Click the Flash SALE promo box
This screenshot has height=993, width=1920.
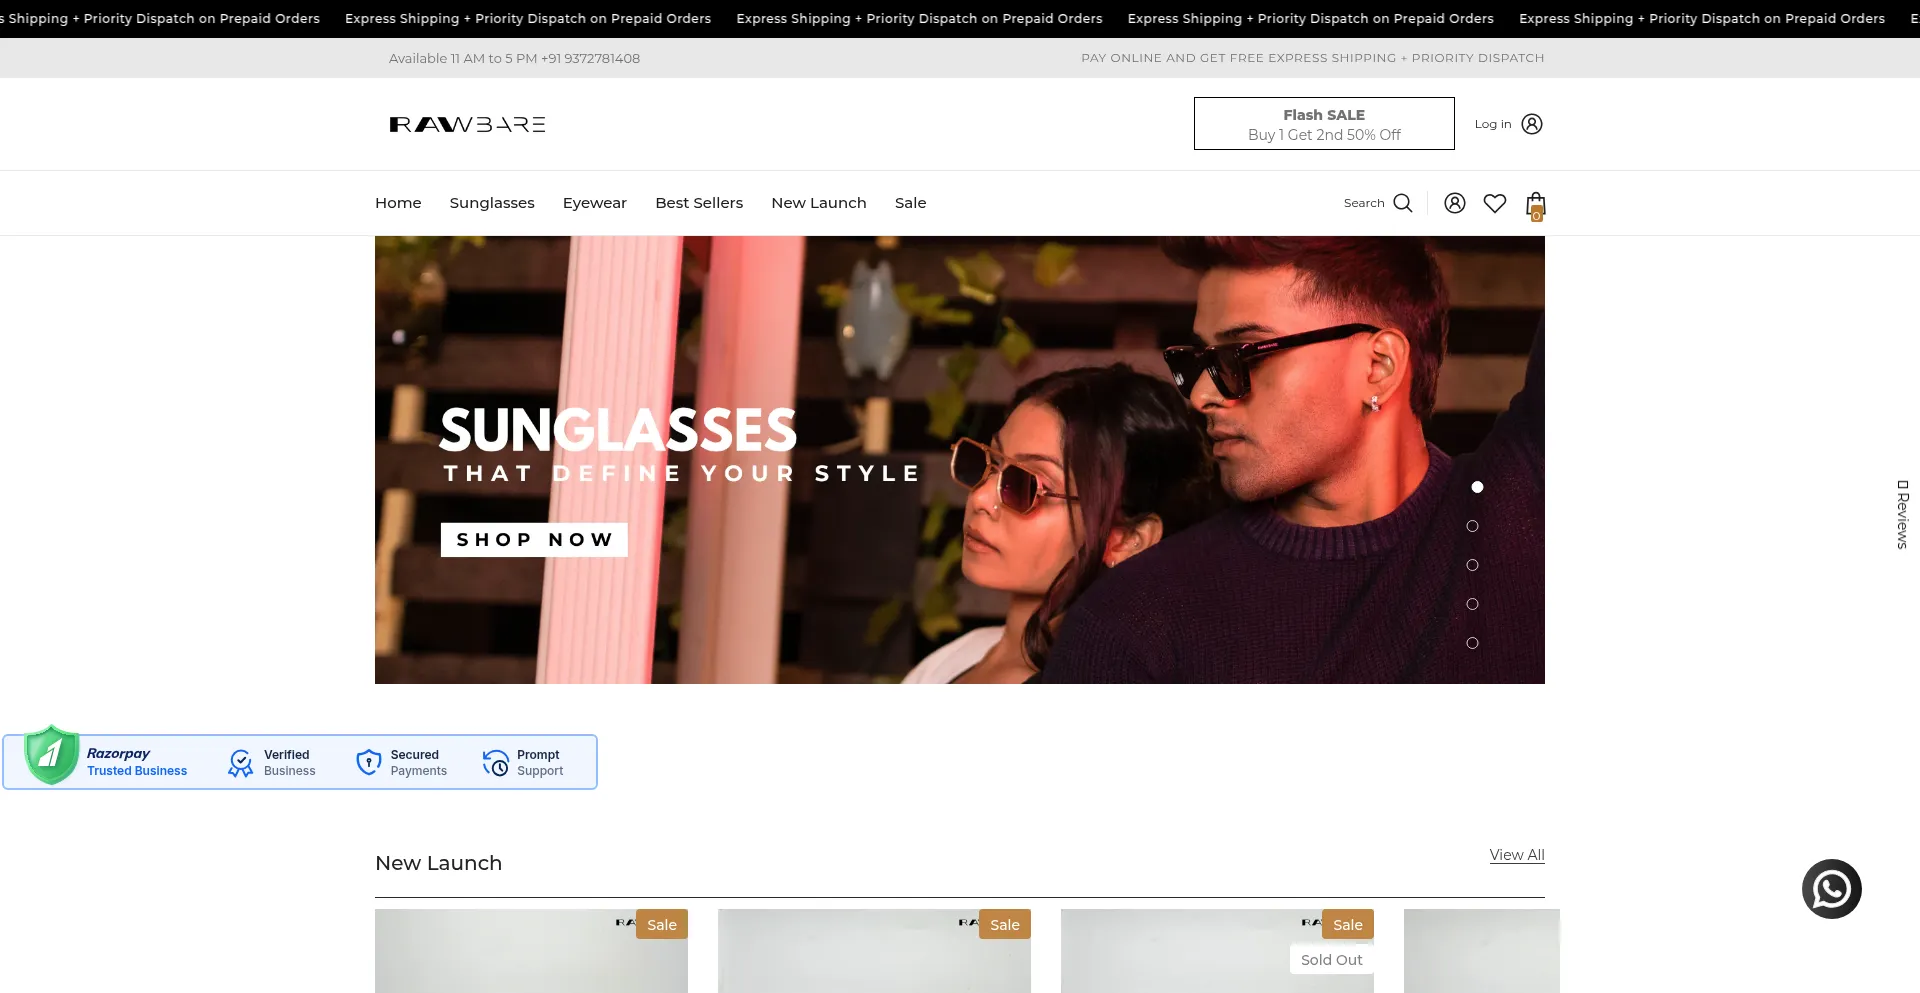coord(1323,124)
